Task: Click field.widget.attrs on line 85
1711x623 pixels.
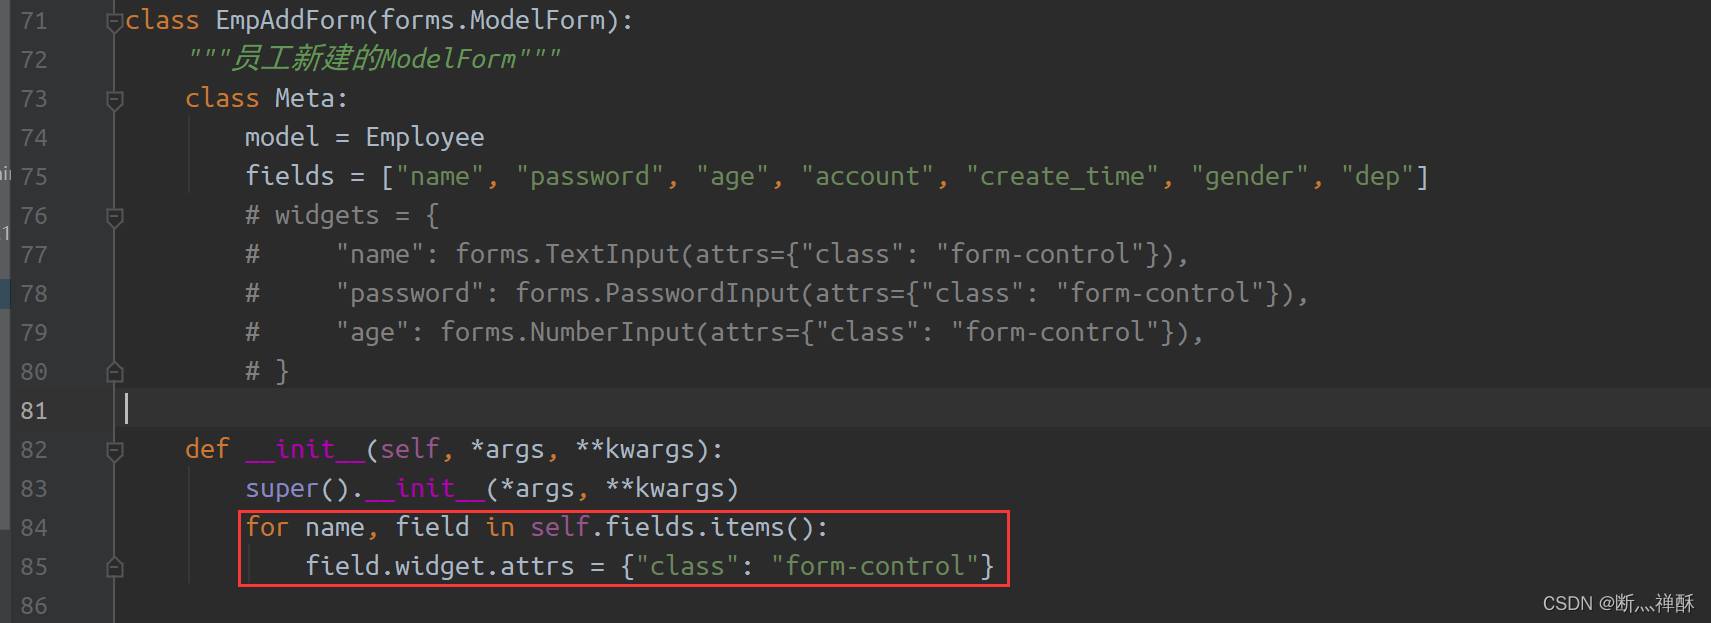Action: [x=440, y=566]
